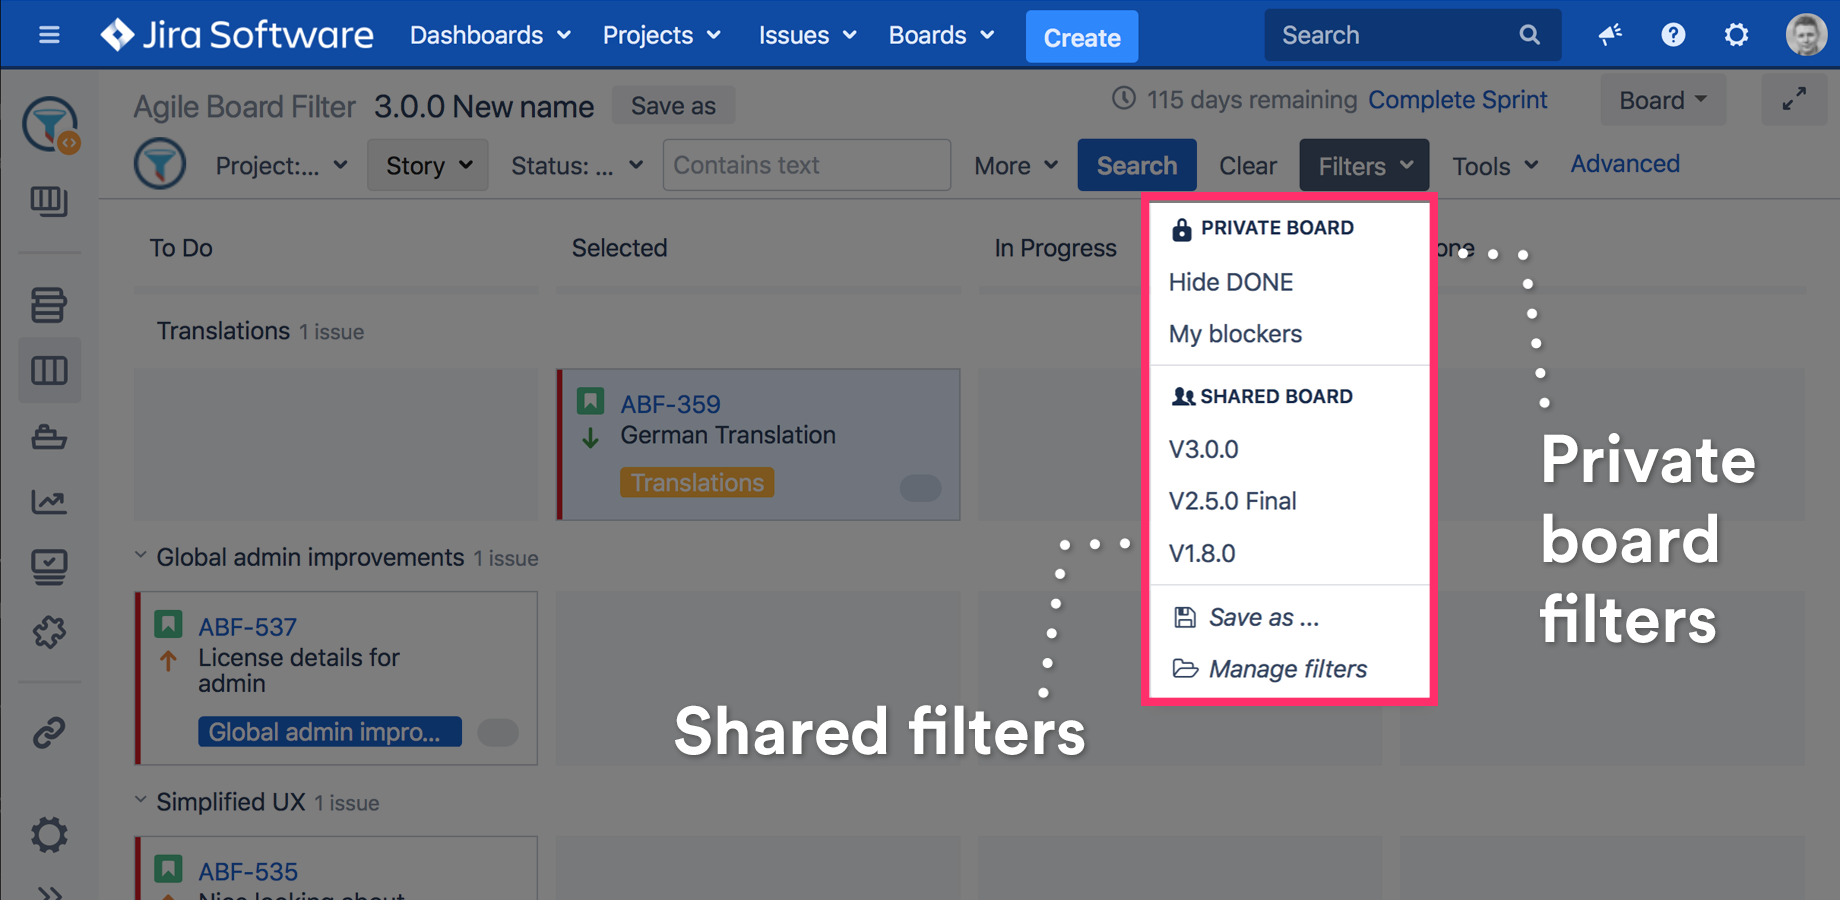Viewport: 1840px width, 900px height.
Task: Choose V2.5.0 Final shared filter
Action: [x=1232, y=501]
